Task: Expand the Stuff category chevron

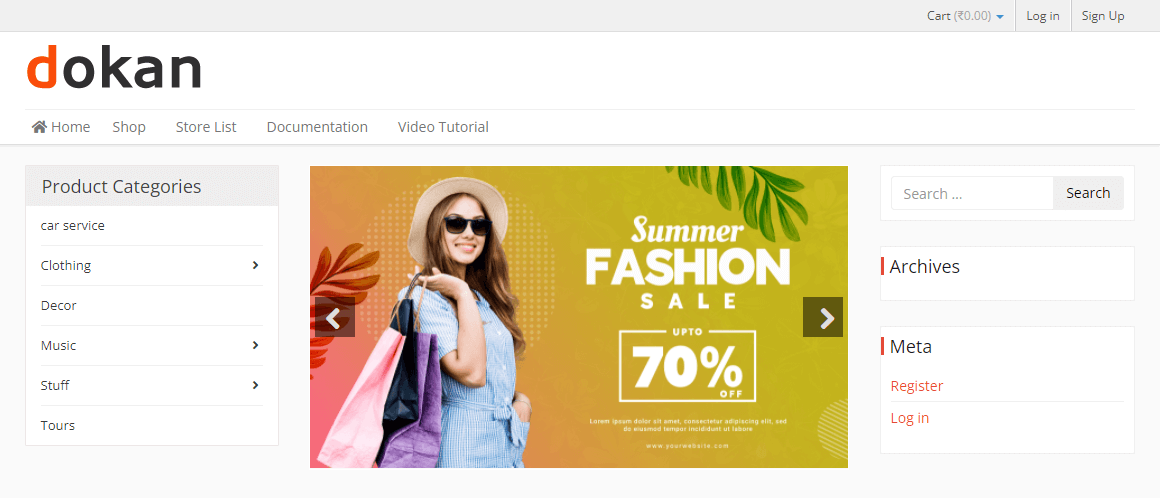Action: pos(255,385)
